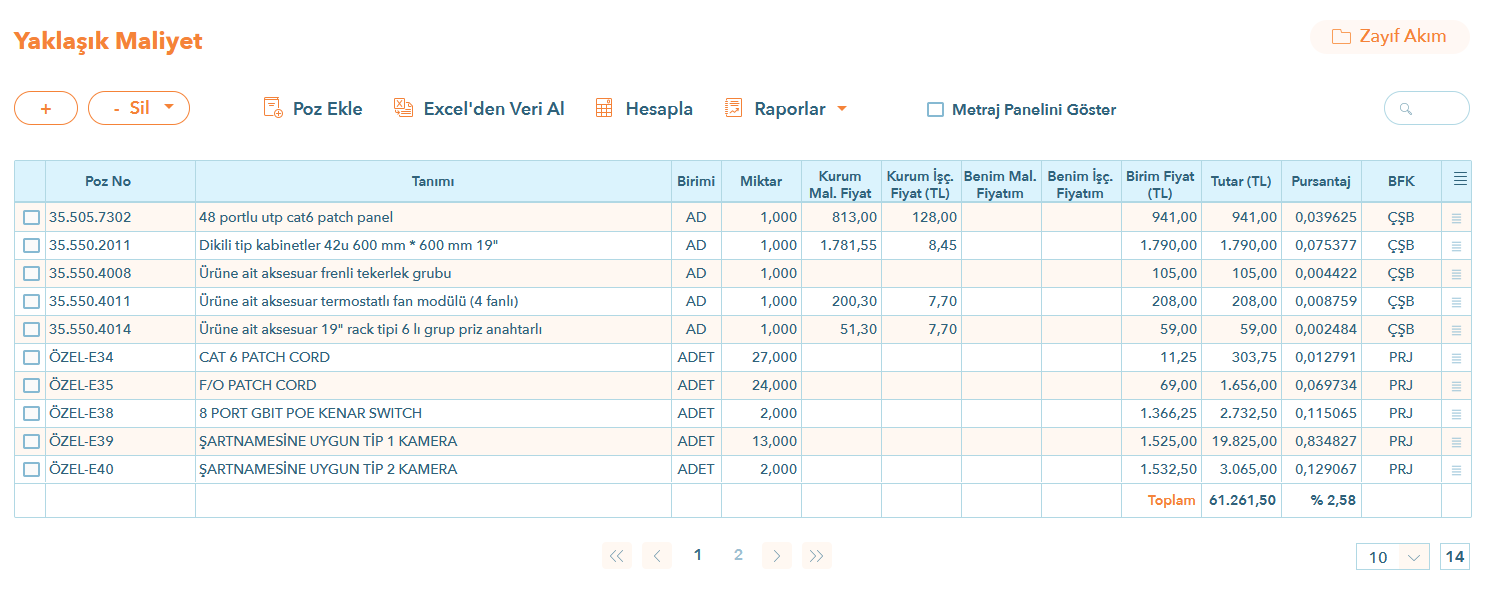The height and width of the screenshot is (593, 1504).
Task: Click the Hesapla calculator grid icon
Action: [603, 109]
